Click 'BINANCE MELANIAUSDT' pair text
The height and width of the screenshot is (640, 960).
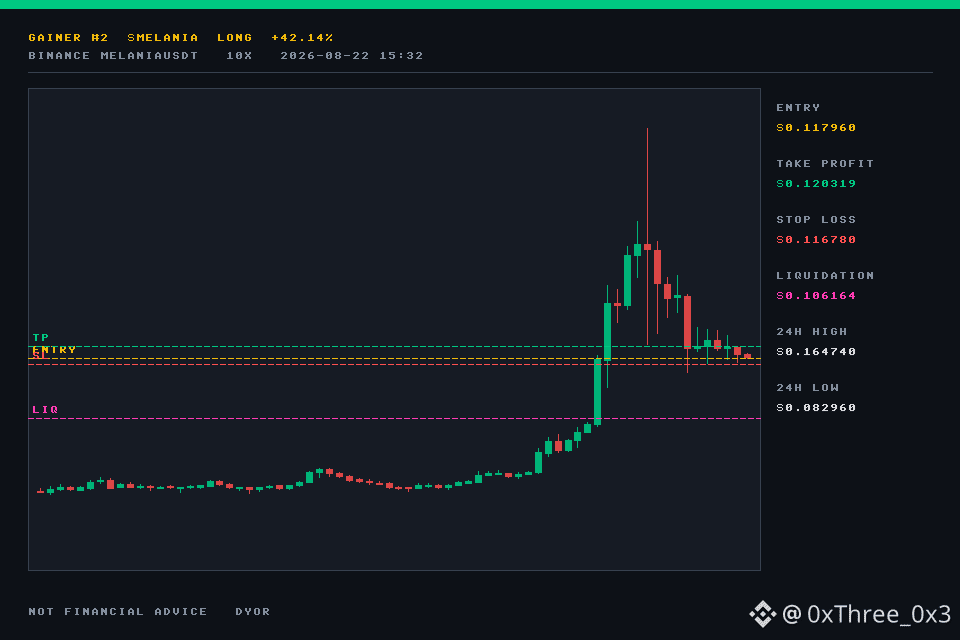point(113,56)
